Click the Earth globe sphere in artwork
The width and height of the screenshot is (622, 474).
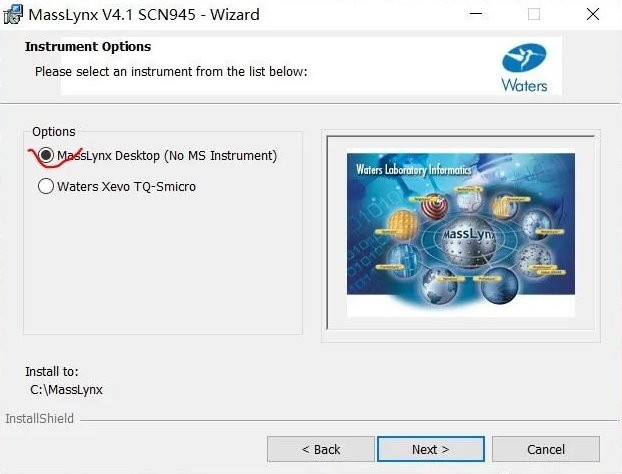439,286
